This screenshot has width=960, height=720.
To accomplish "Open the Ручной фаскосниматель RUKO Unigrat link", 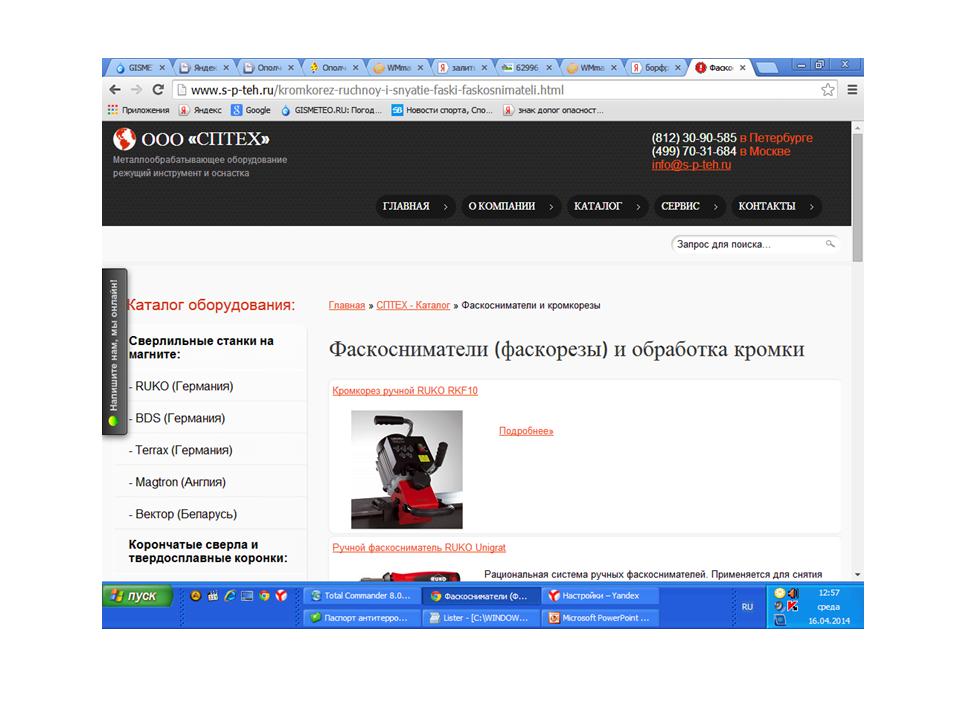I will [419, 547].
